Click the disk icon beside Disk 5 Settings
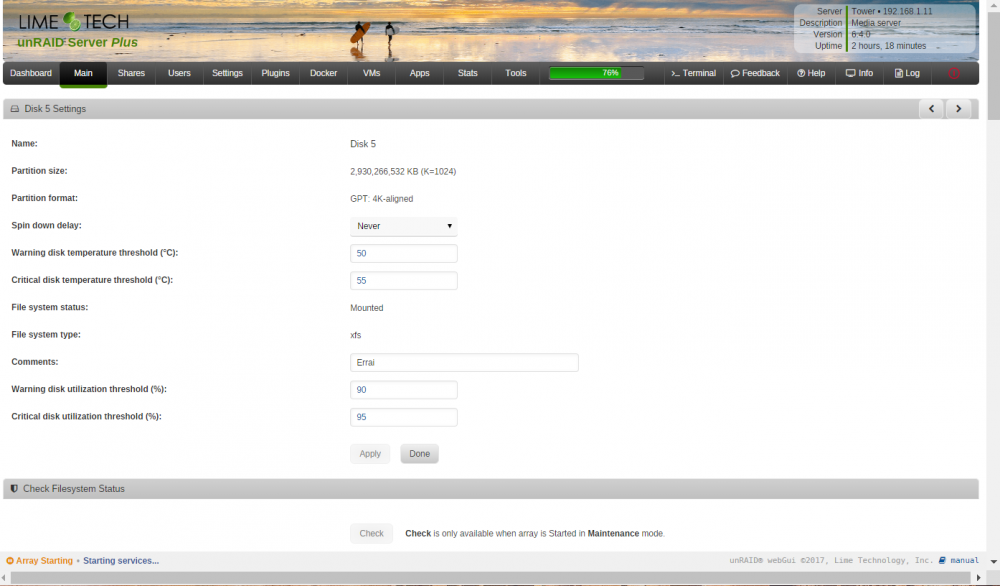 click(15, 109)
